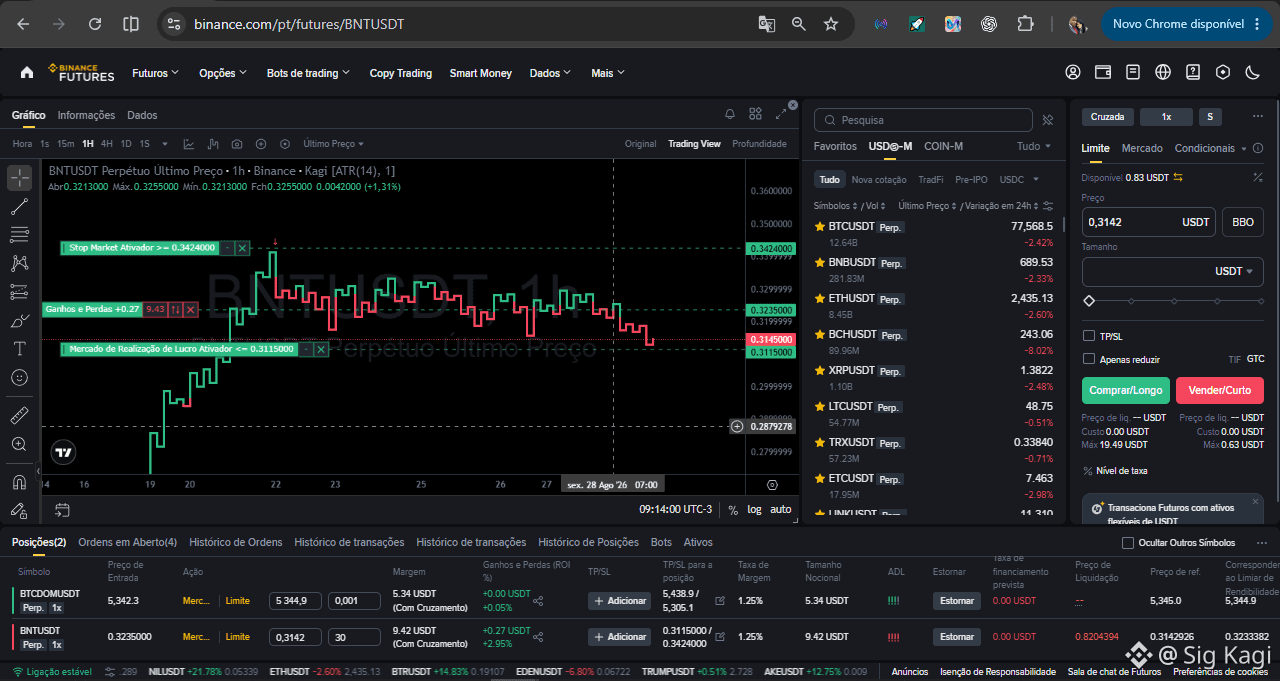Viewport: 1280px width, 681px height.
Task: Open the pattern drawing tools
Action: pos(19,264)
